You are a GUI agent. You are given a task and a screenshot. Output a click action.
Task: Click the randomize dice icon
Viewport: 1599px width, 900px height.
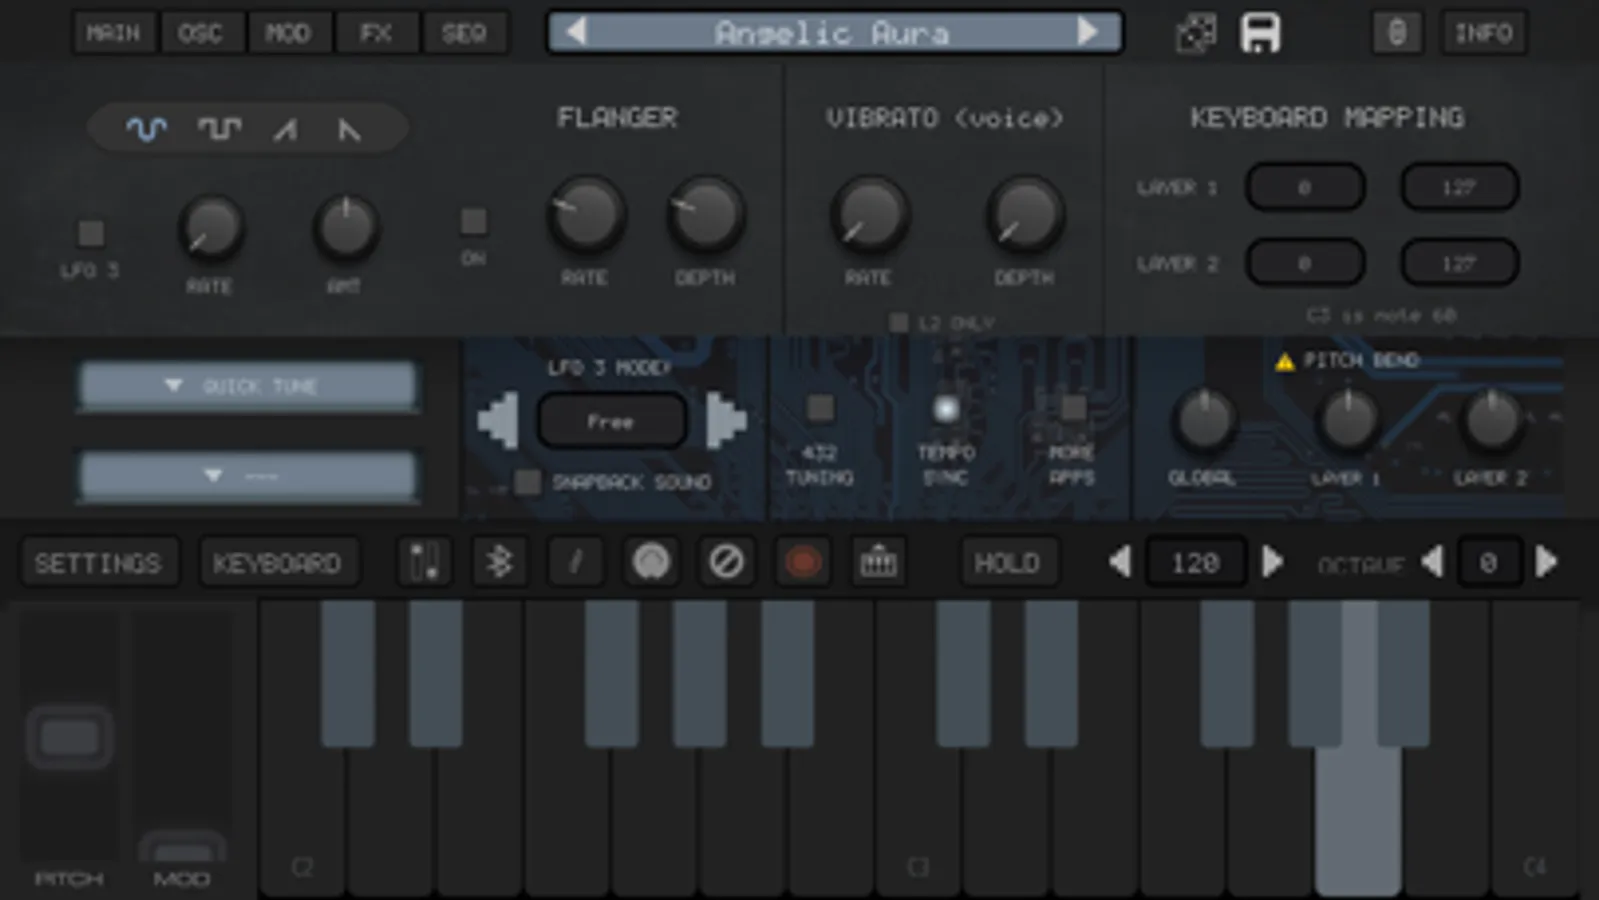point(1196,33)
